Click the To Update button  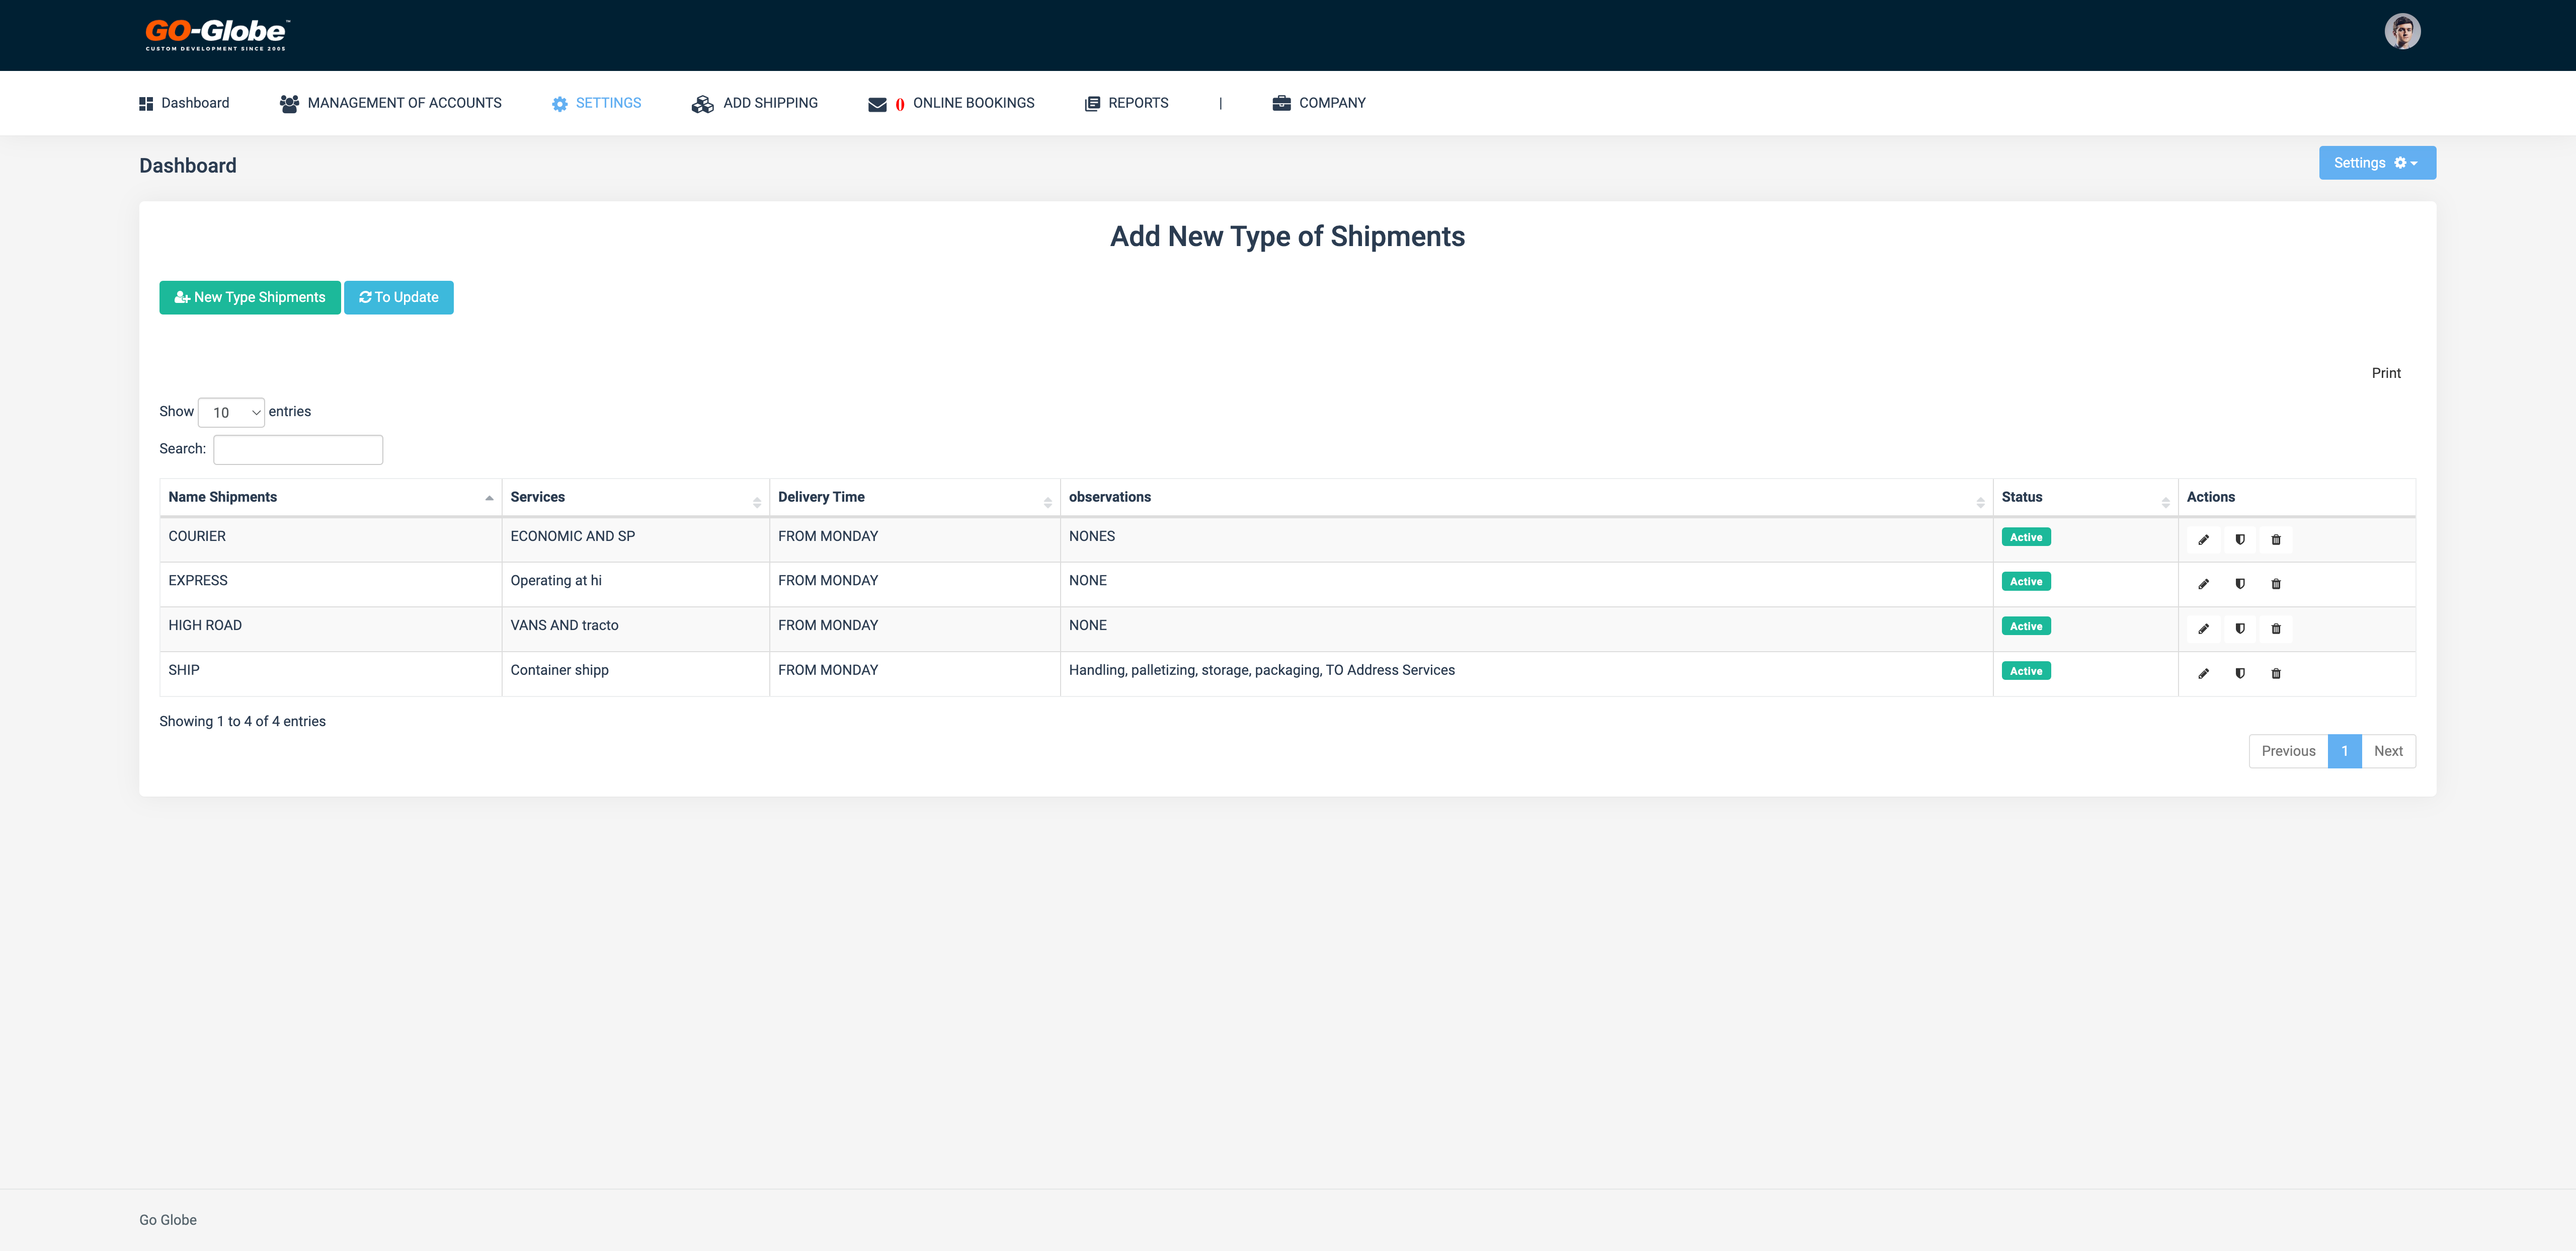pyautogui.click(x=398, y=297)
